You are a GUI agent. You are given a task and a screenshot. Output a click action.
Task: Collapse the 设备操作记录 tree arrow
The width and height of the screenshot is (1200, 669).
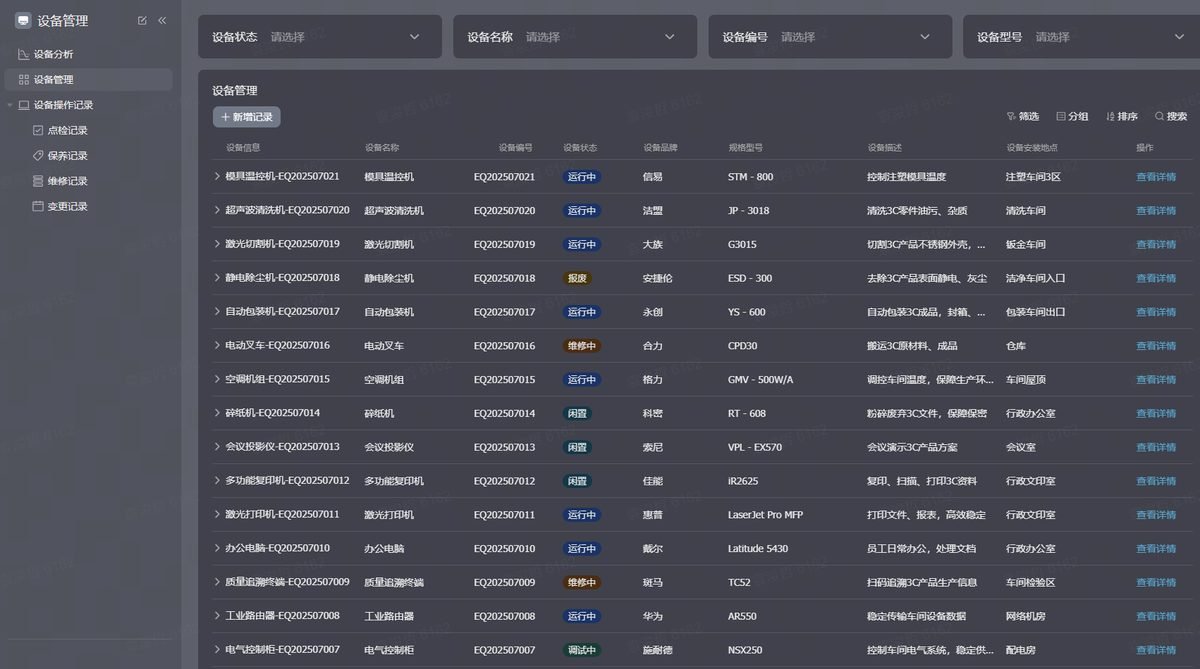(x=10, y=105)
